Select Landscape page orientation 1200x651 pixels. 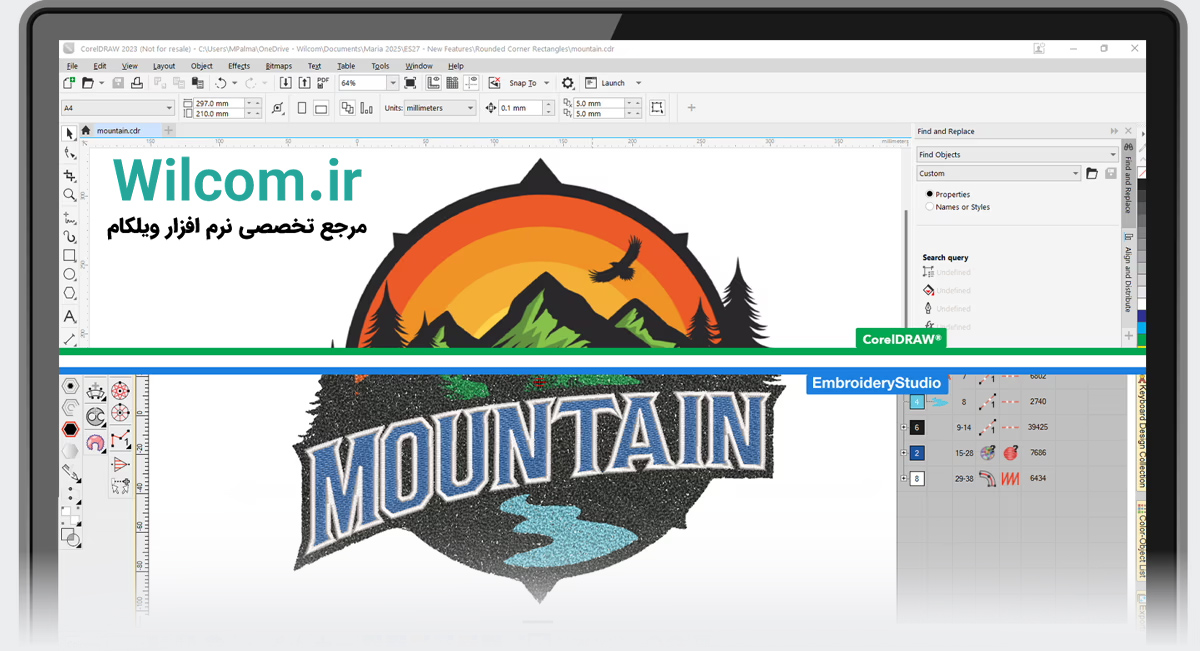(x=321, y=108)
